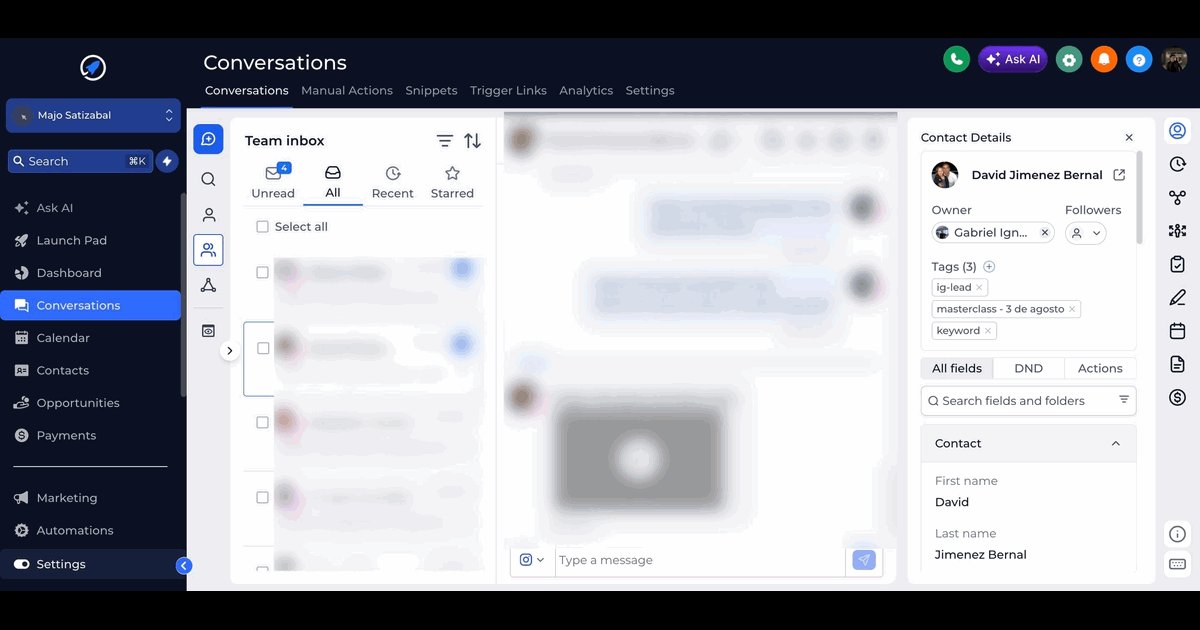The image size is (1200, 630).
Task: Open the info icon in right rail
Action: click(1177, 534)
